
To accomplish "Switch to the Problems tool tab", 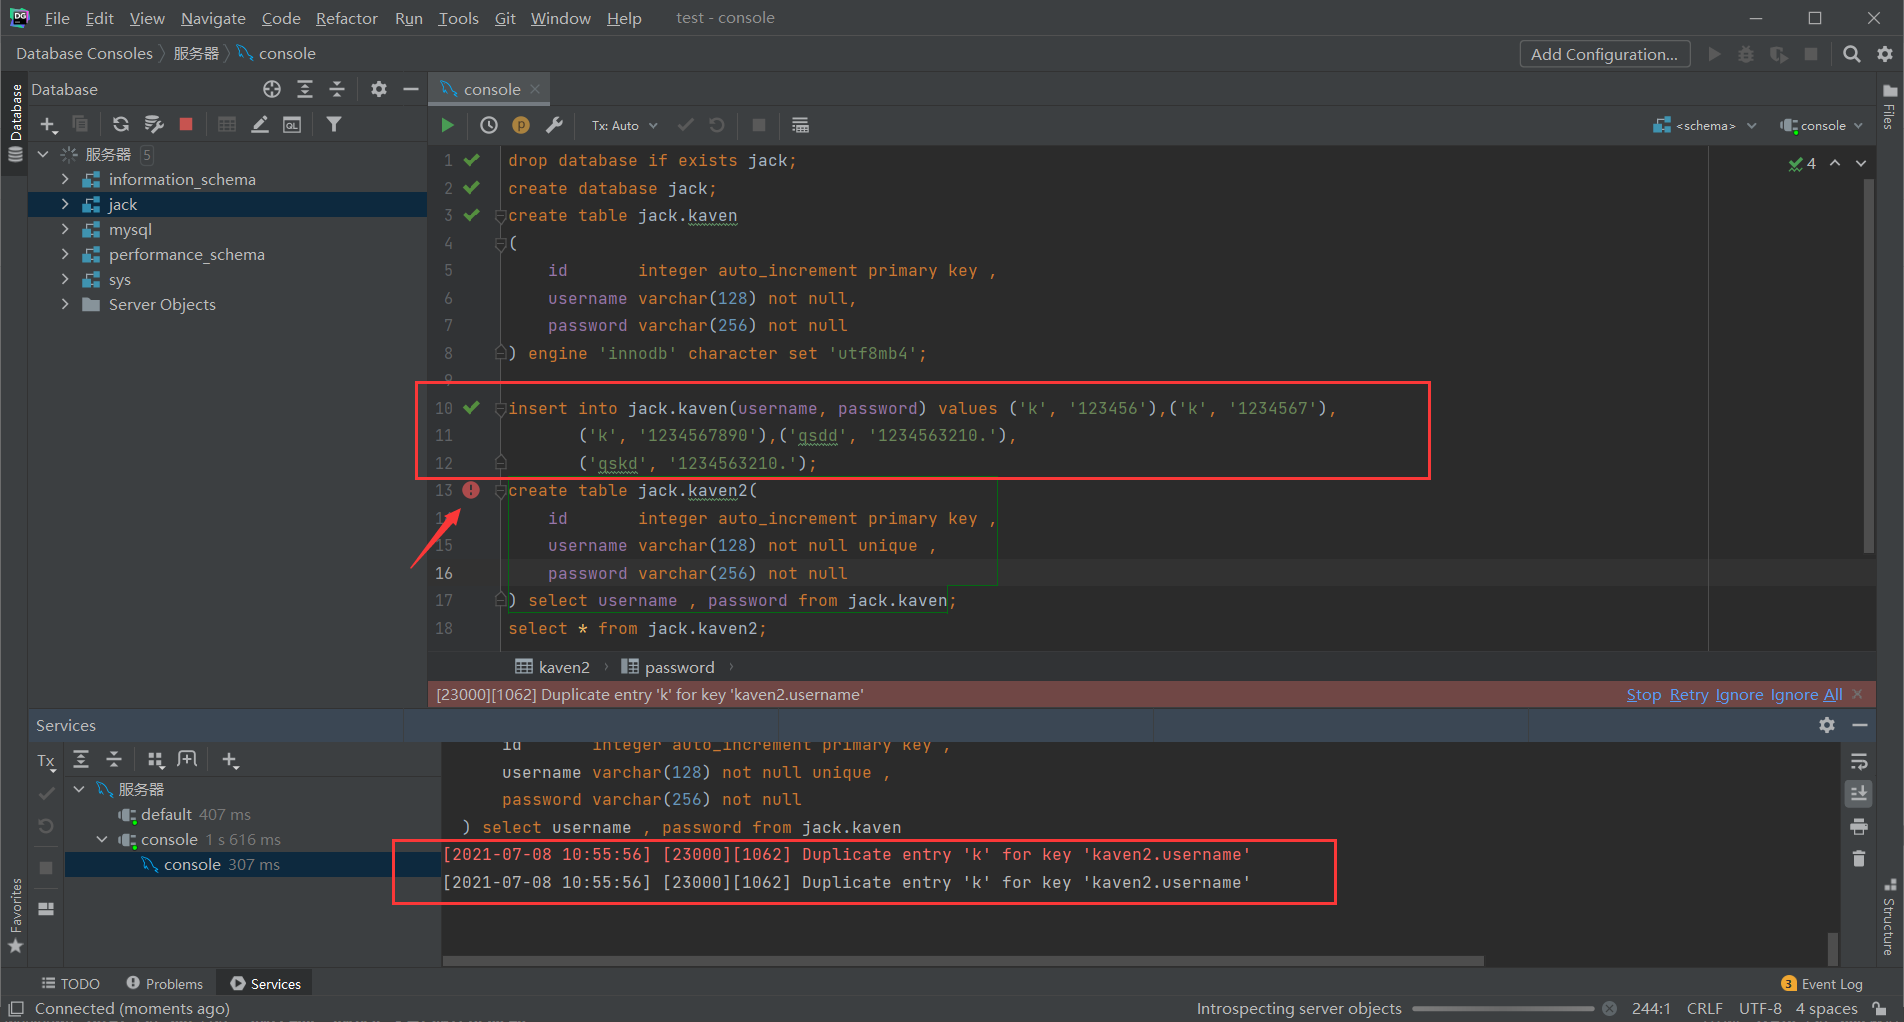I will coord(165,984).
